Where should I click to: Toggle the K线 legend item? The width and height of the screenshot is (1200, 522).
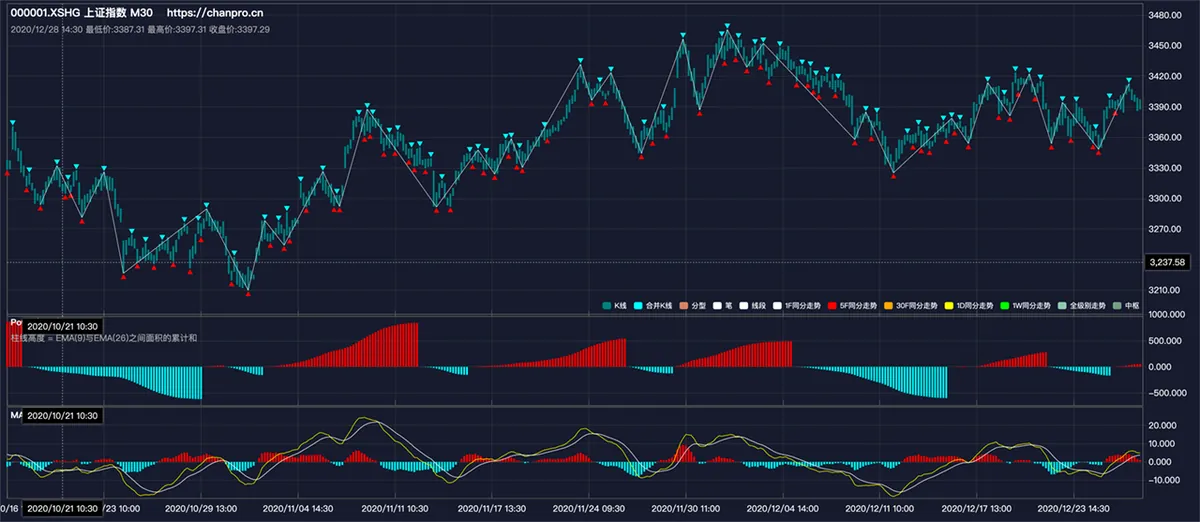pyautogui.click(x=615, y=305)
